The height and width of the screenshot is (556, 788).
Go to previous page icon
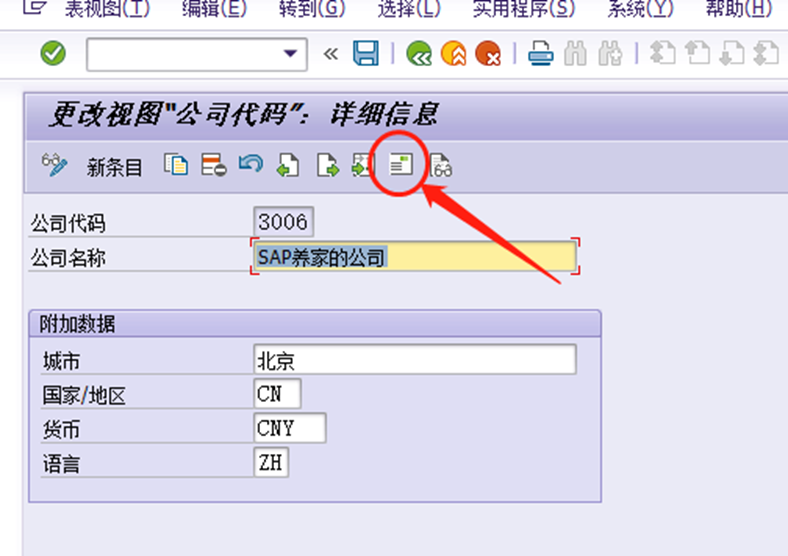point(698,53)
